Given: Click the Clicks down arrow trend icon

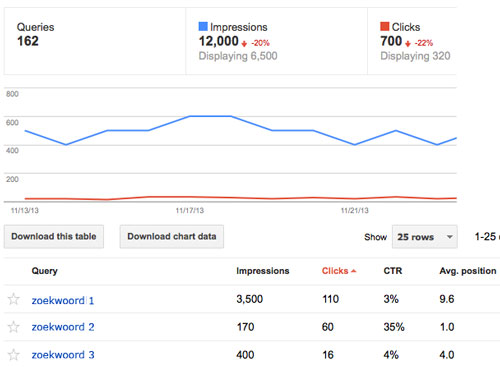Looking at the screenshot, I should [x=408, y=43].
